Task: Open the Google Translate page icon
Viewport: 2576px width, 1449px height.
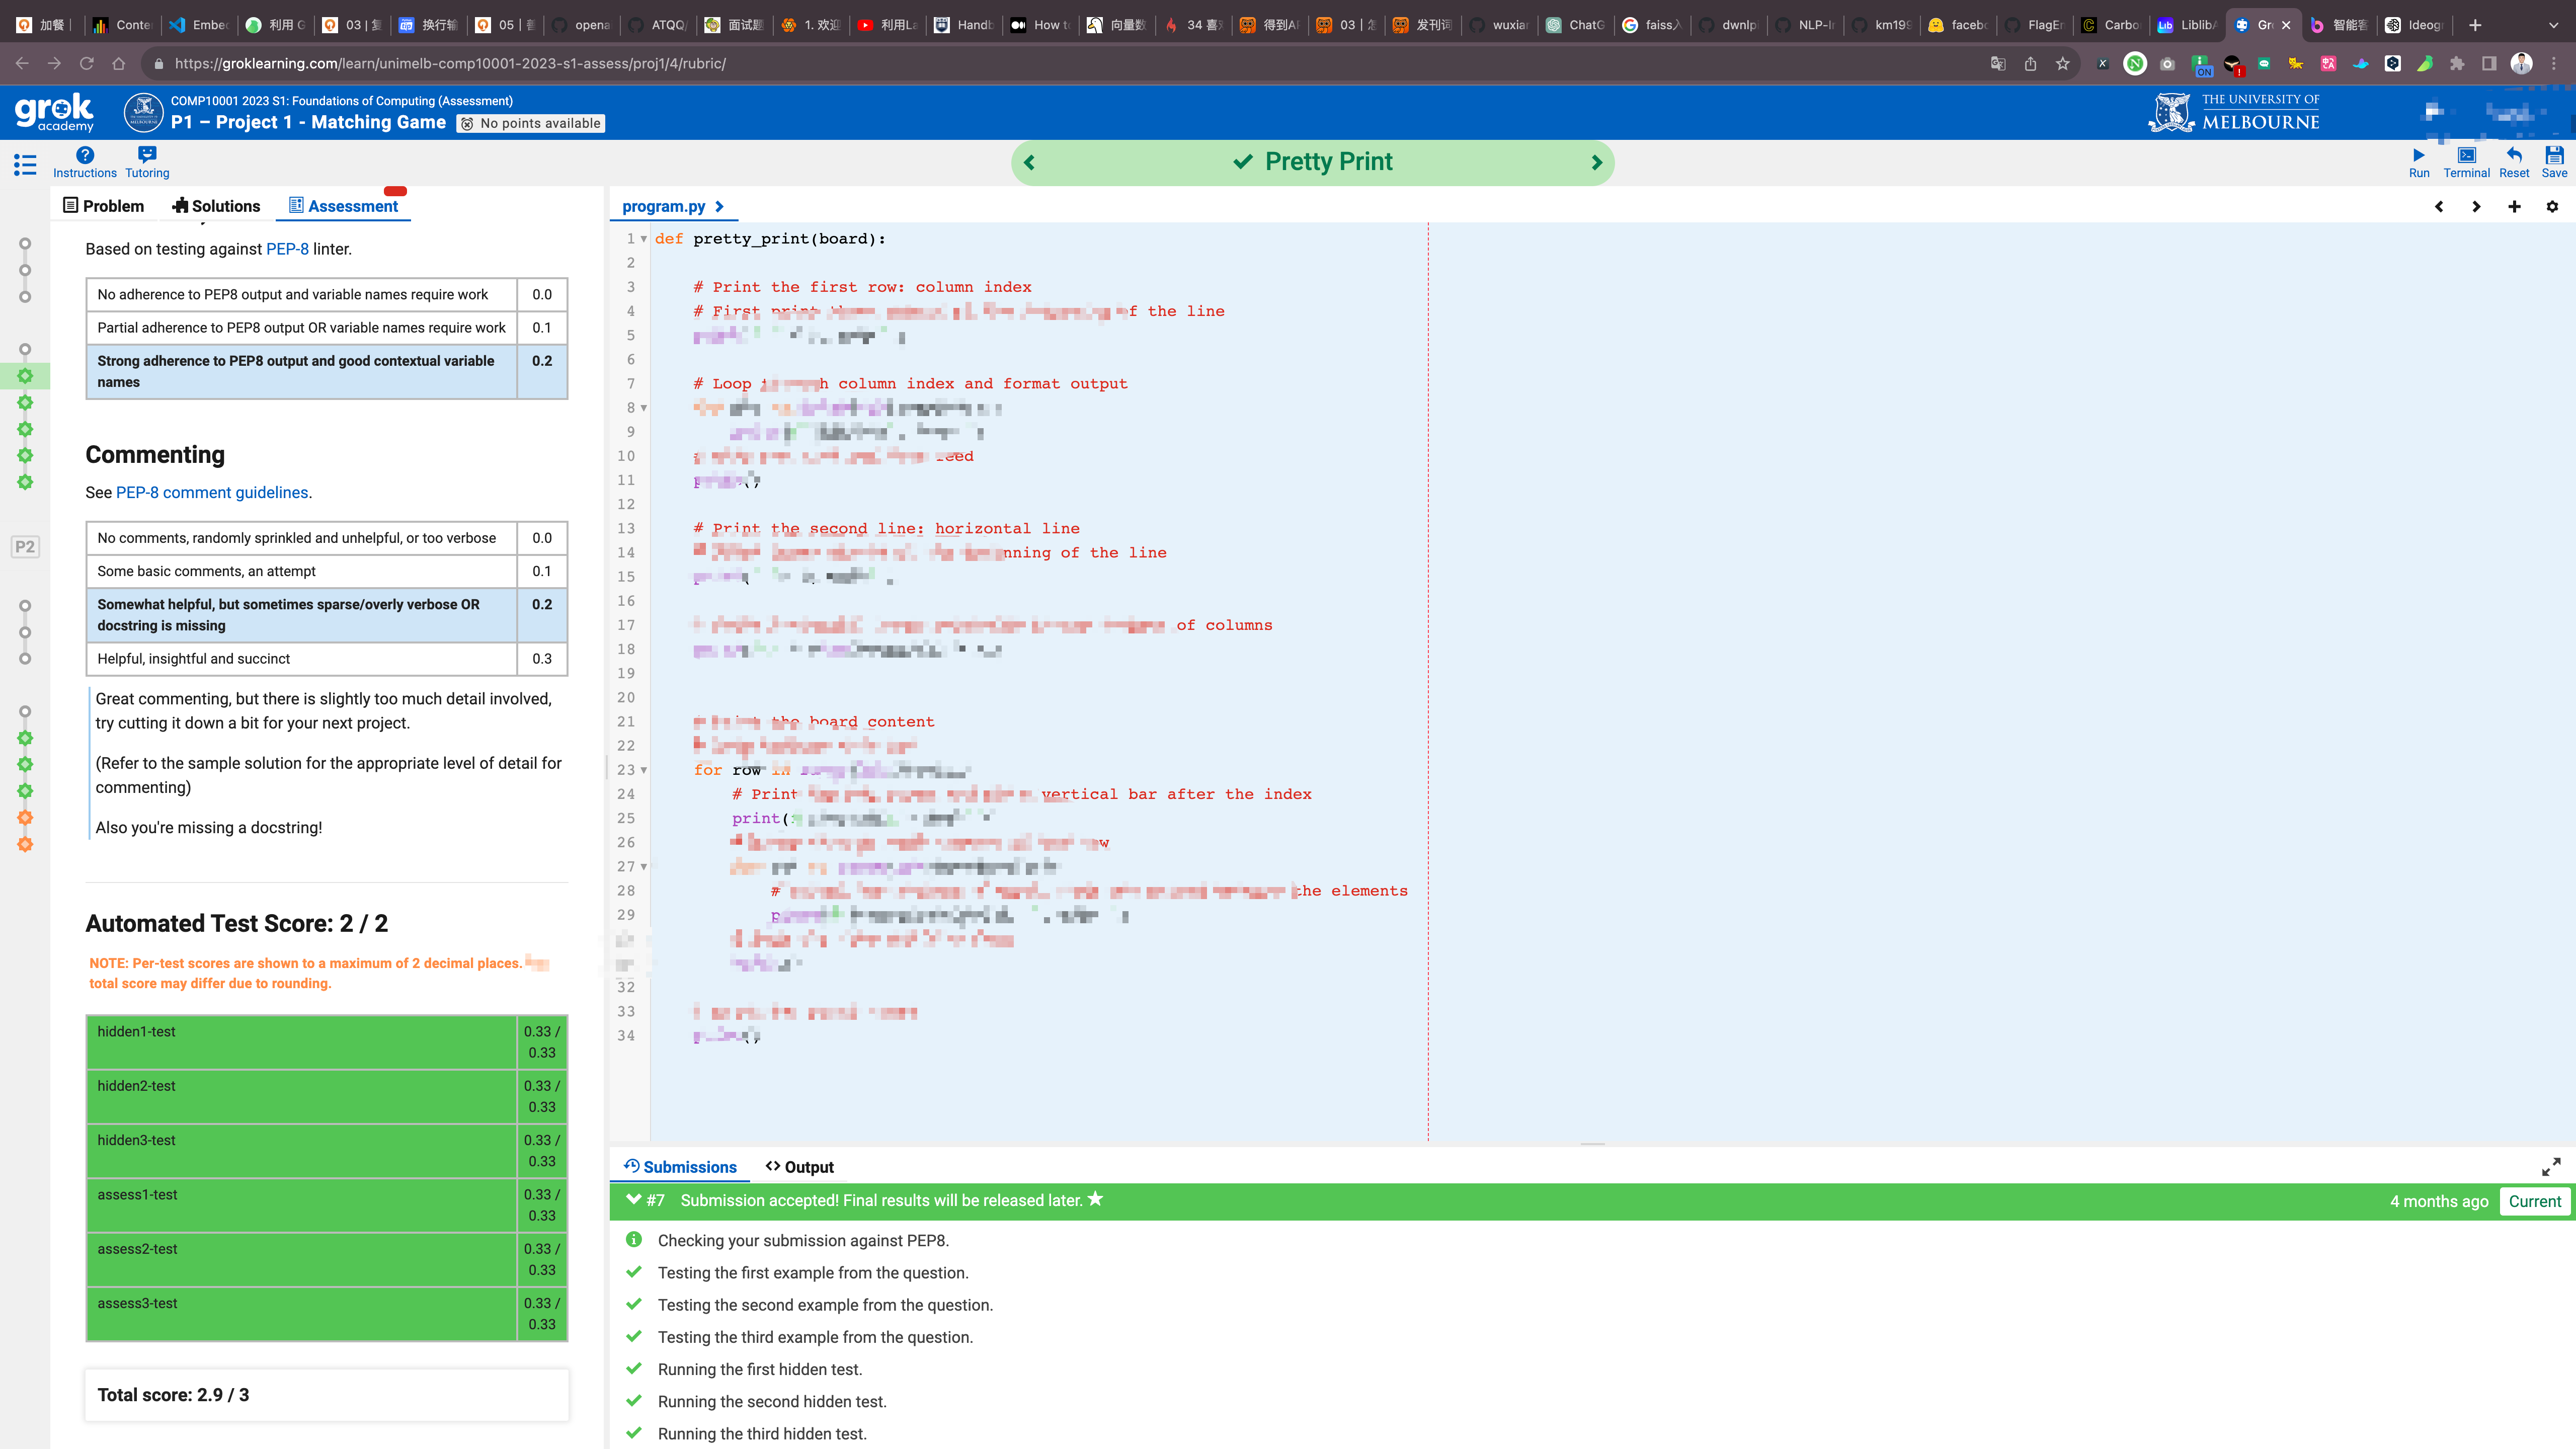Action: pos(1998,64)
